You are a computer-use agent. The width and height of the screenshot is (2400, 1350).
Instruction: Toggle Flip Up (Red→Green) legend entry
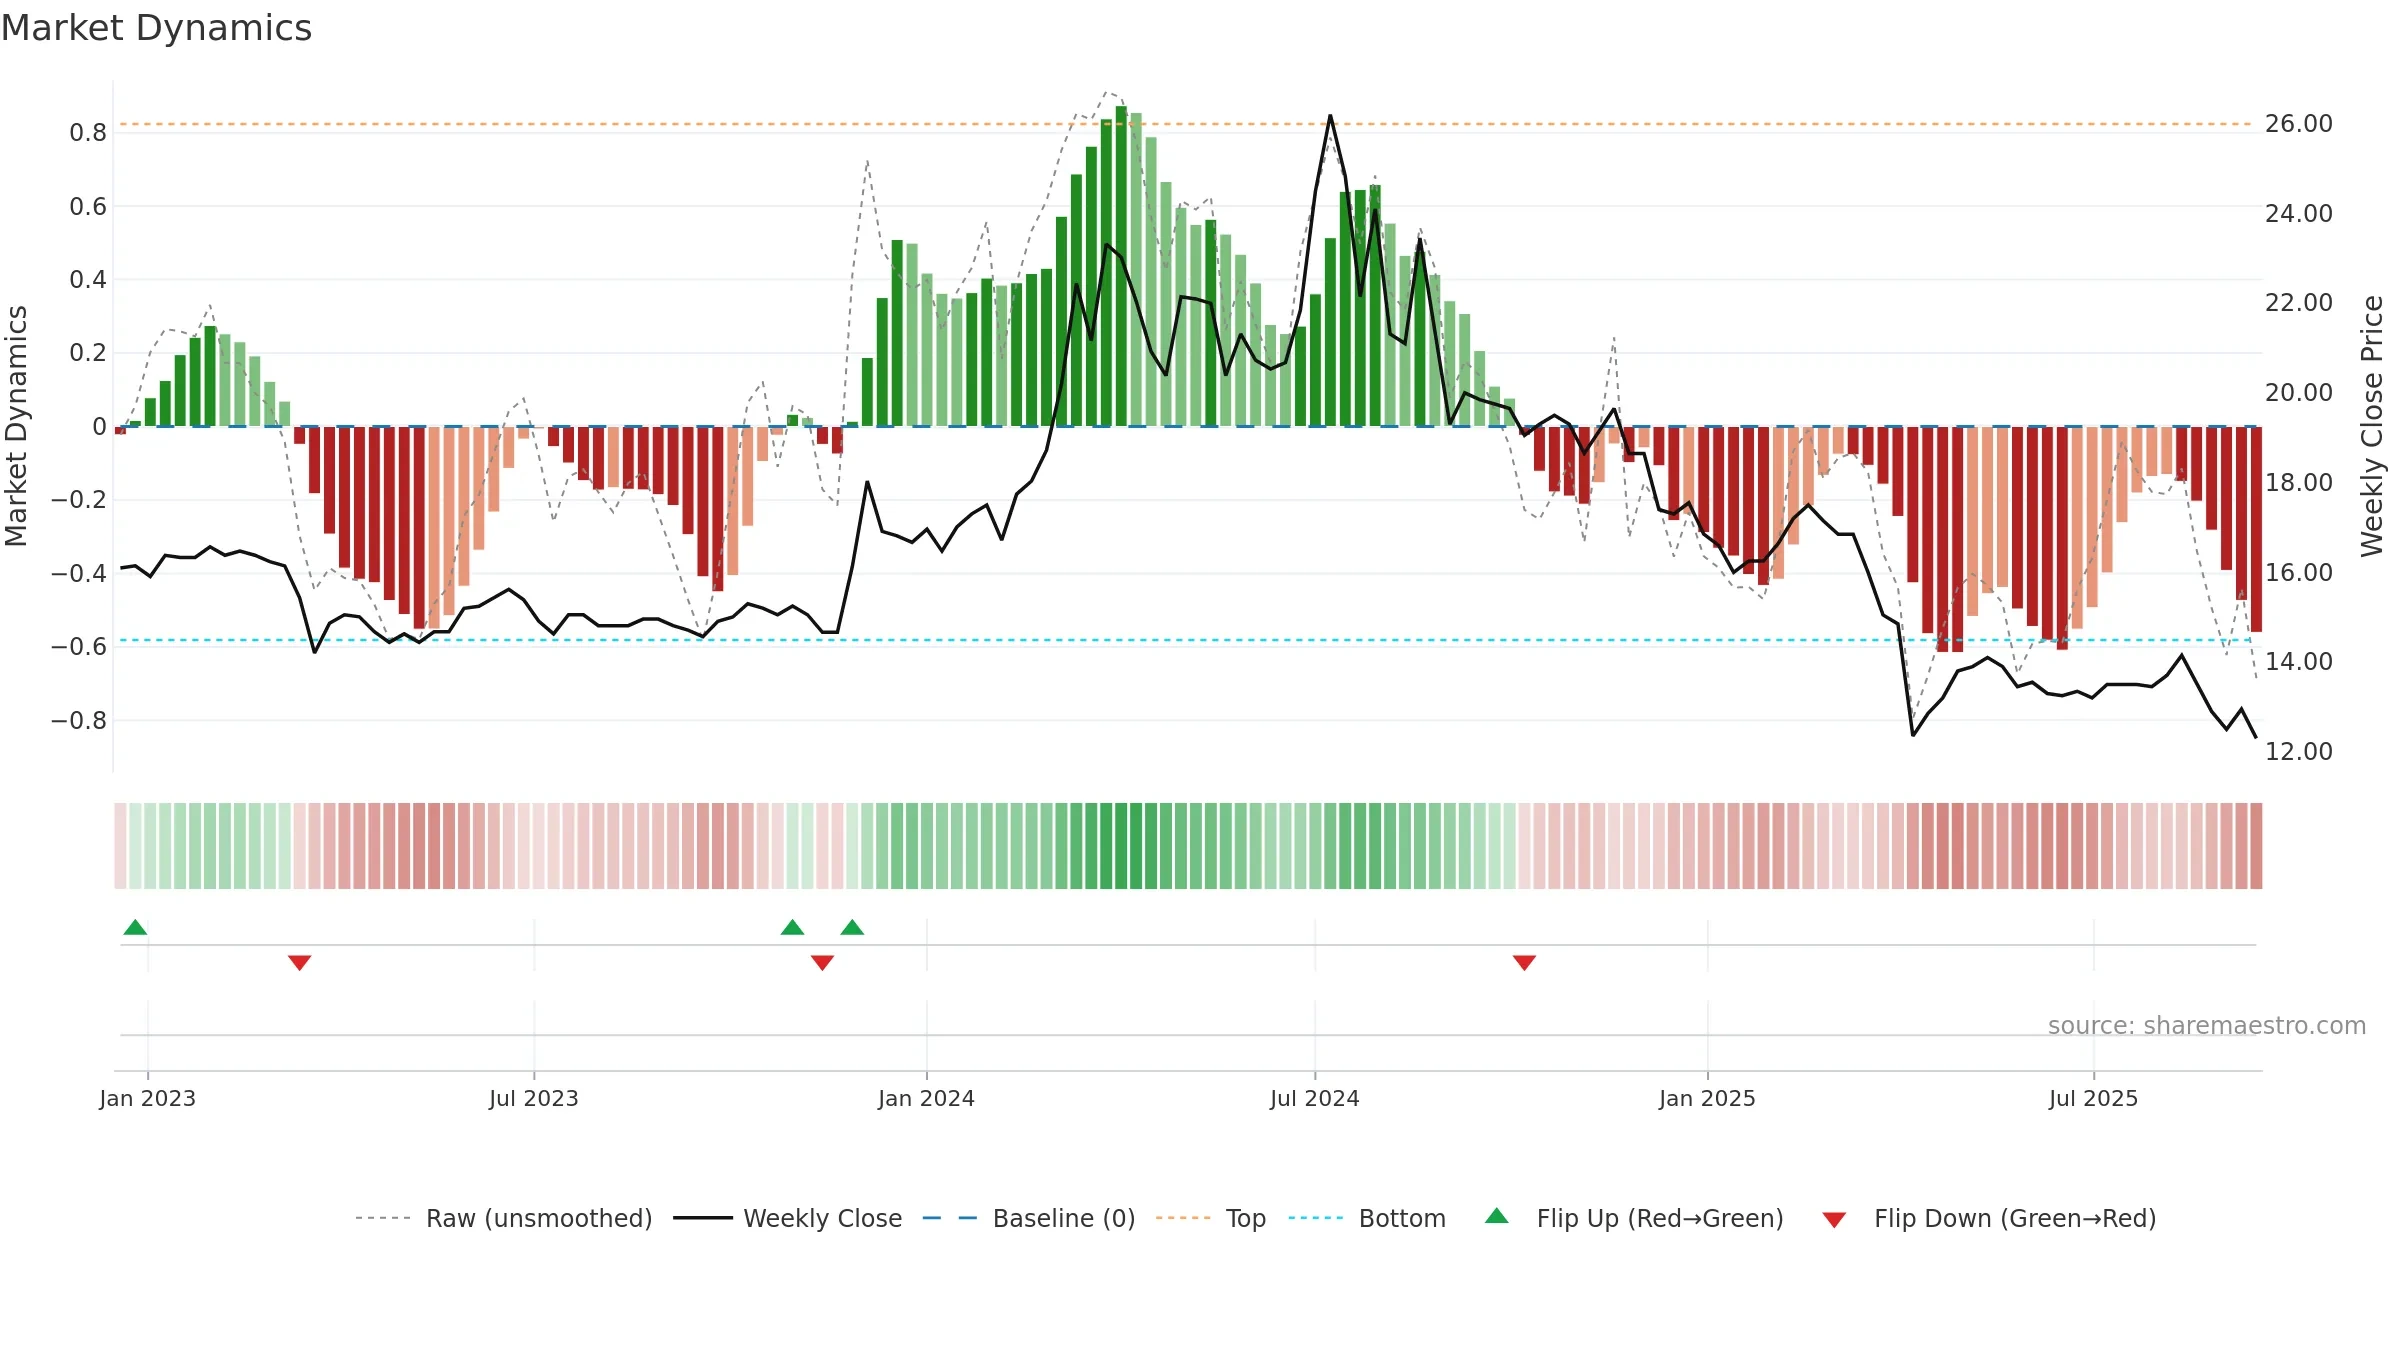coord(1635,1218)
